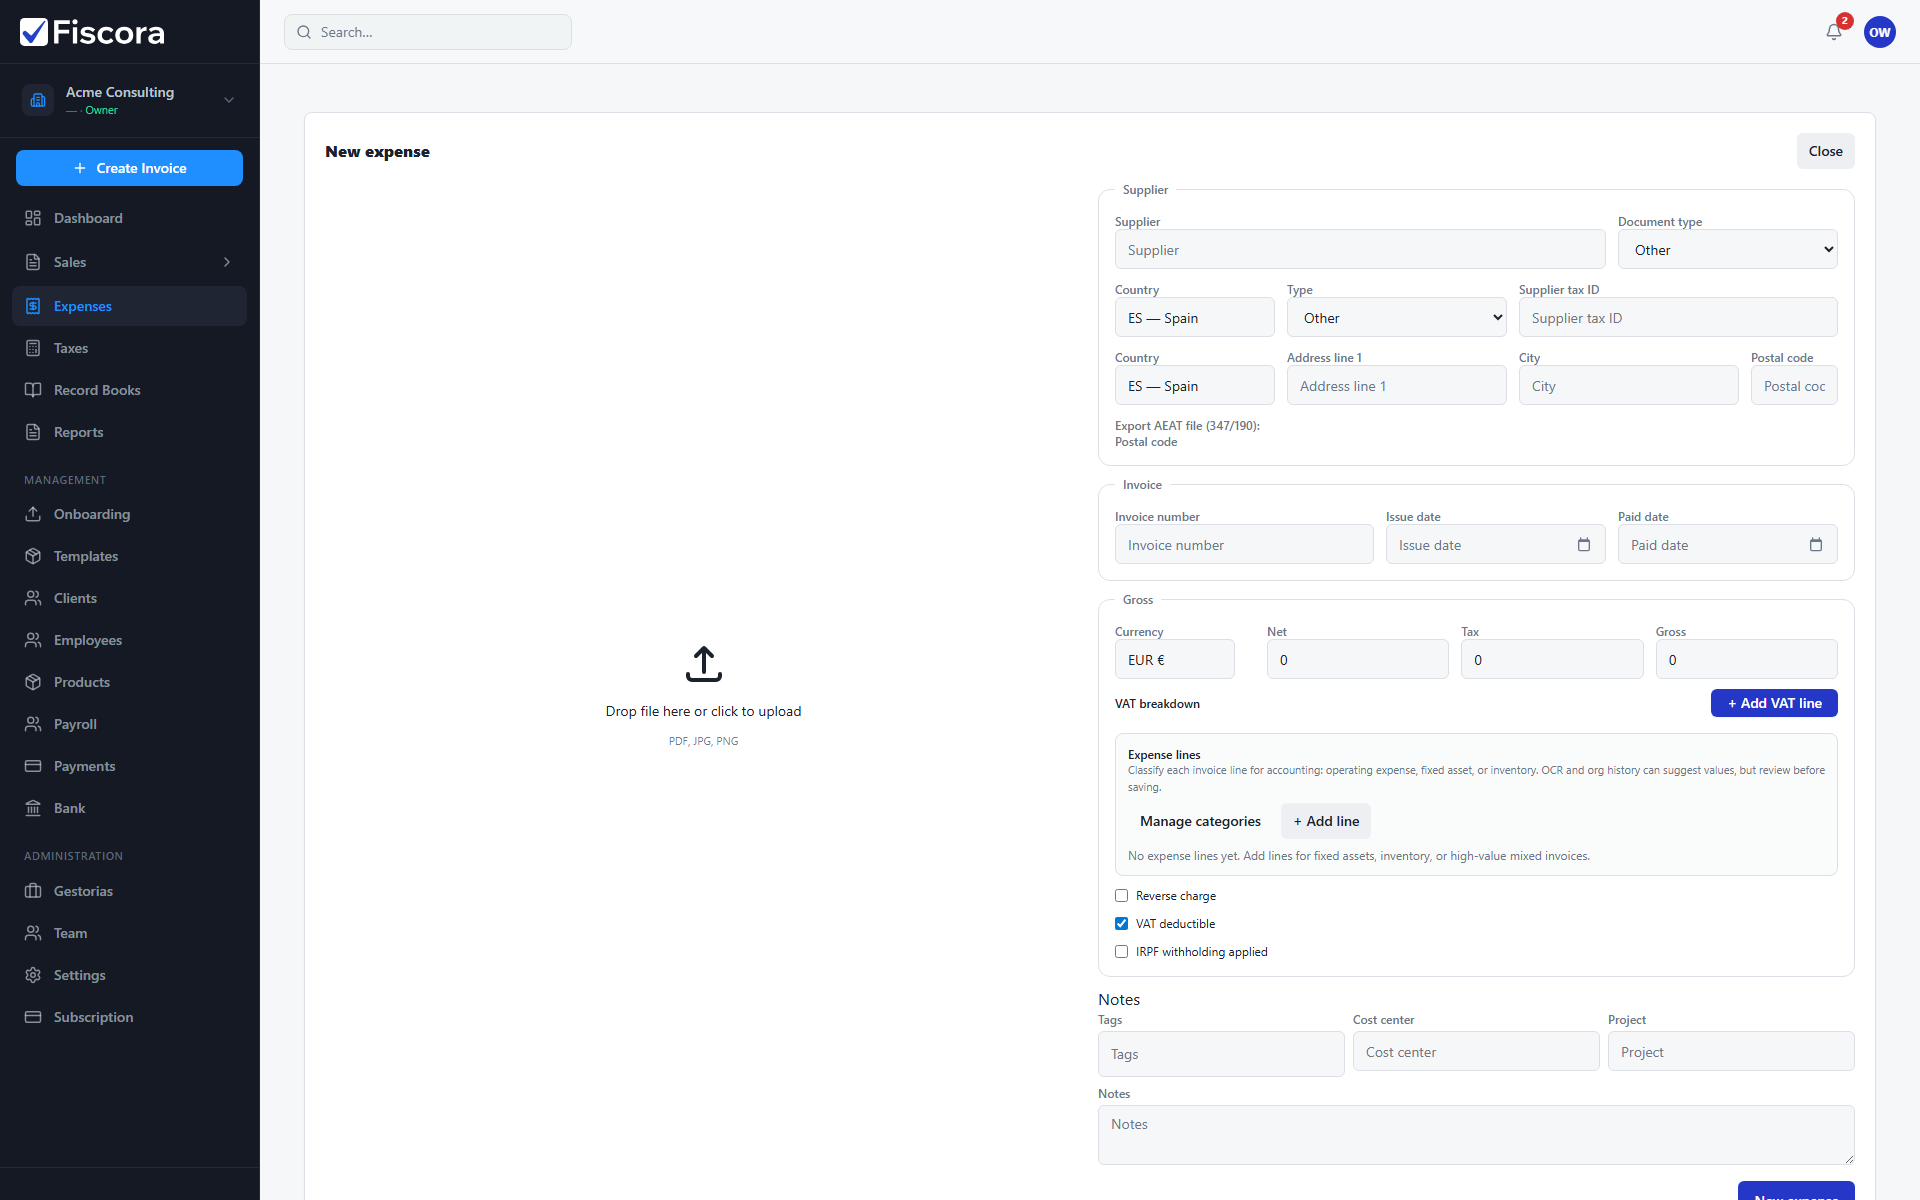Screen dimensions: 1920x1200
Task: Click the Record Books book icon
Action: tap(33, 390)
